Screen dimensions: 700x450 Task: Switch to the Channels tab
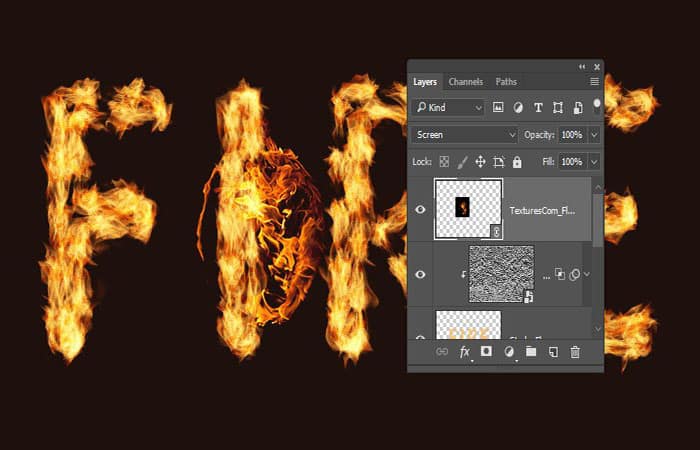[466, 82]
